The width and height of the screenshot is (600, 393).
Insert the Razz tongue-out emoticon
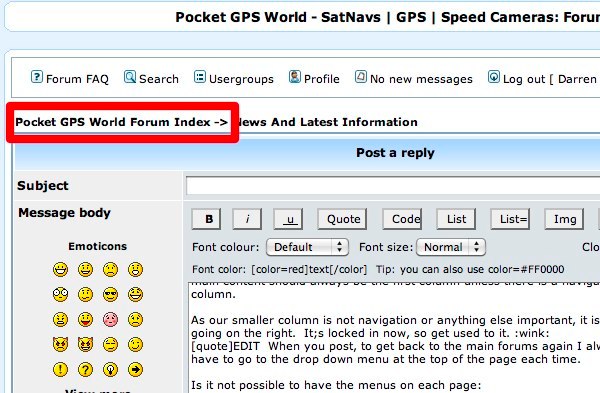pyautogui.click(x=85, y=320)
